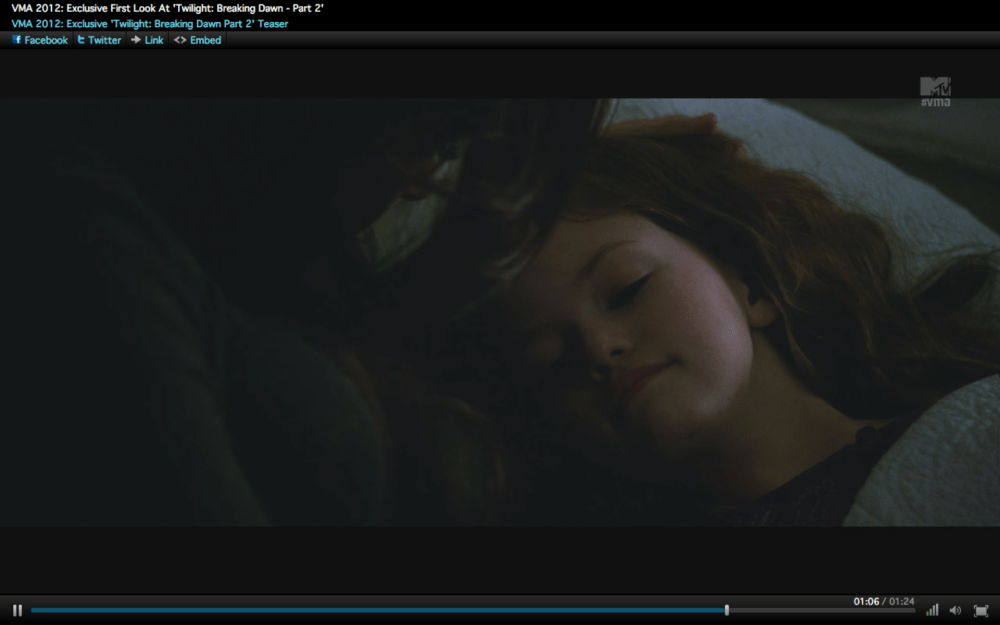Click the MTV logo watermark
This screenshot has height=625, width=1000.
coord(935,86)
